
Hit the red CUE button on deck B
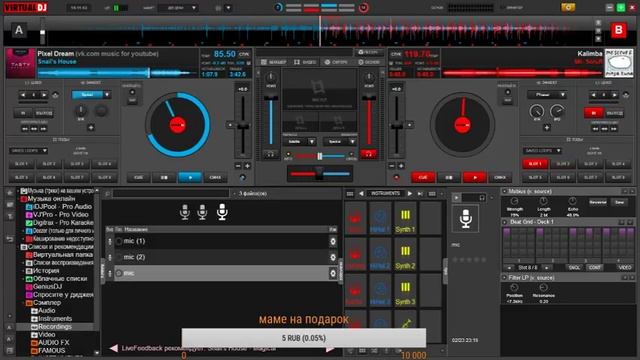tap(423, 178)
